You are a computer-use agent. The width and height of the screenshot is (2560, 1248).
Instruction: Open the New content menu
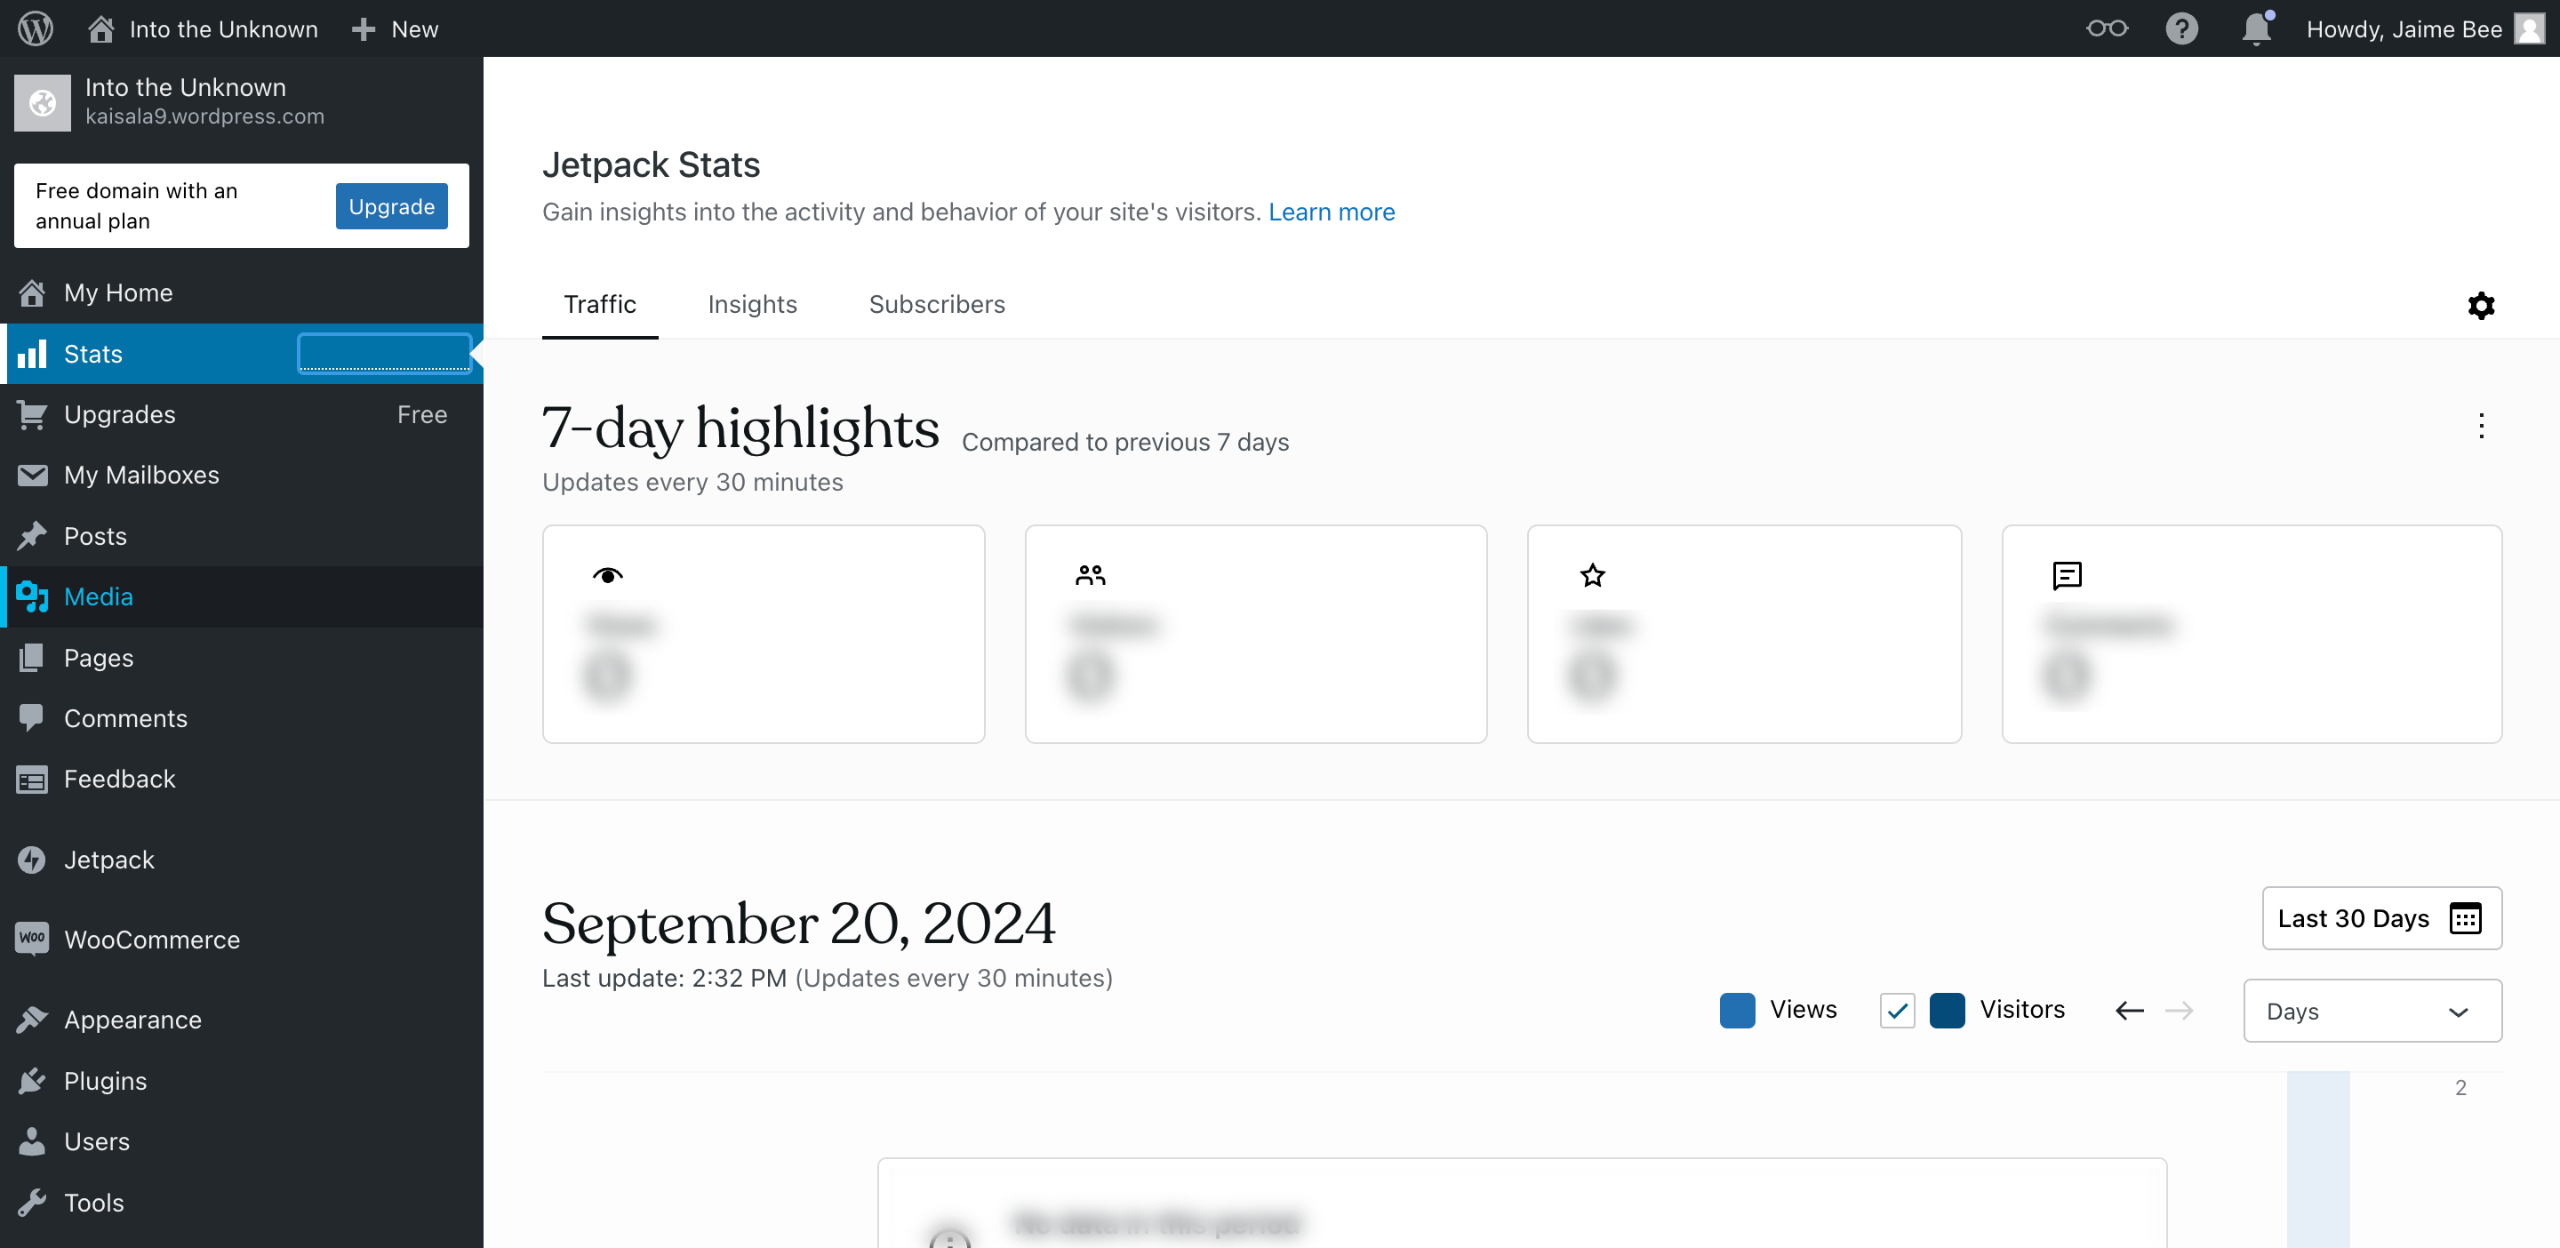click(x=396, y=29)
